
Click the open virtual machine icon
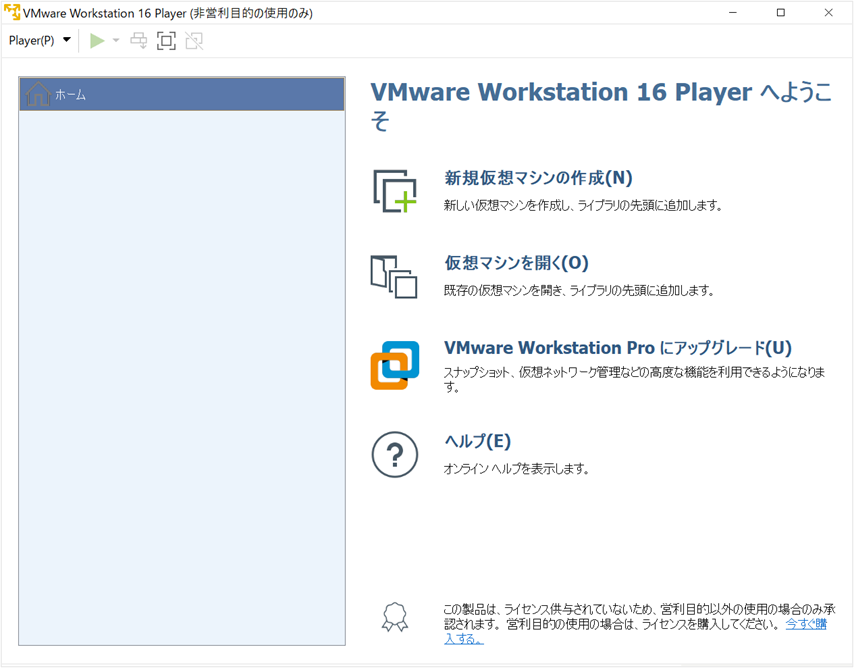[x=394, y=277]
